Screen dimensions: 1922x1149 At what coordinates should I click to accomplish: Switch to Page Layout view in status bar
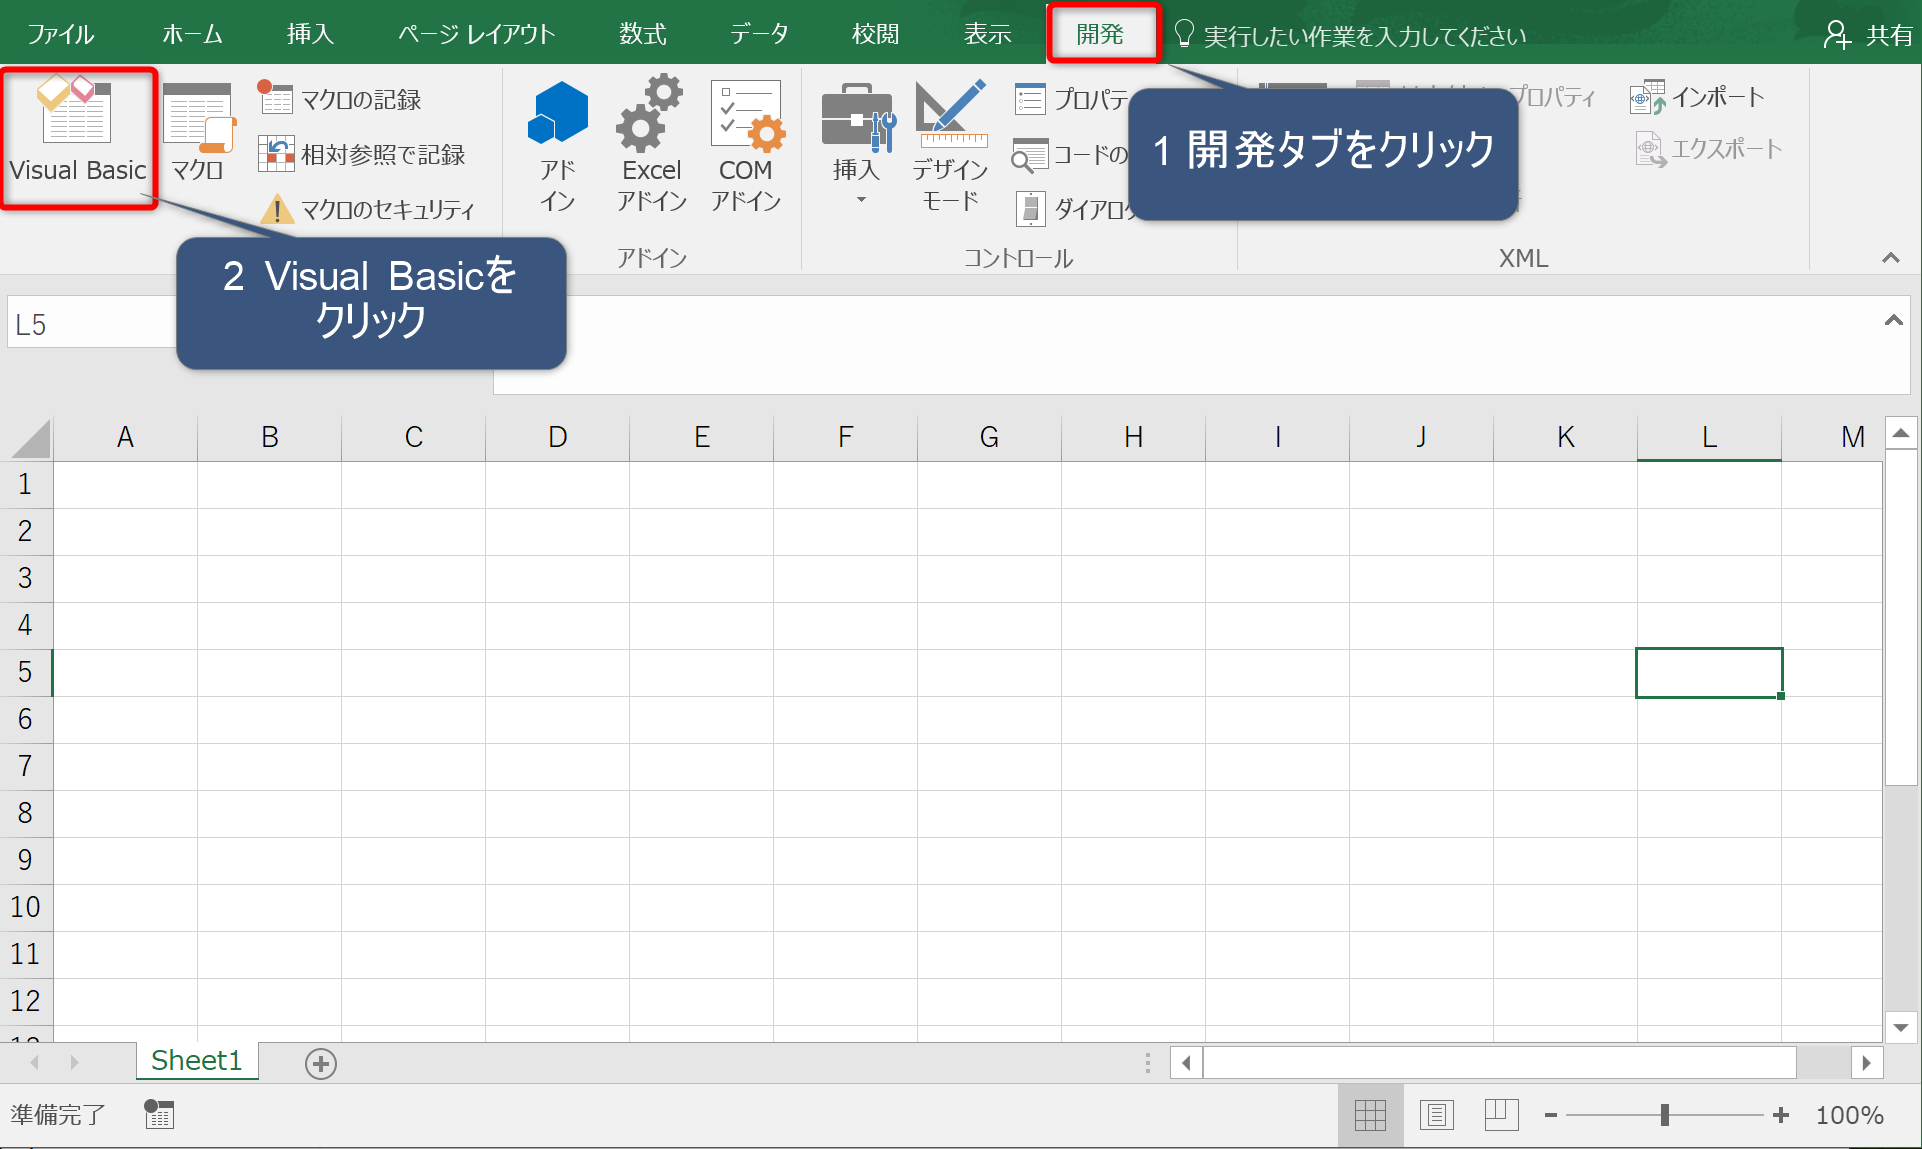[x=1437, y=1114]
